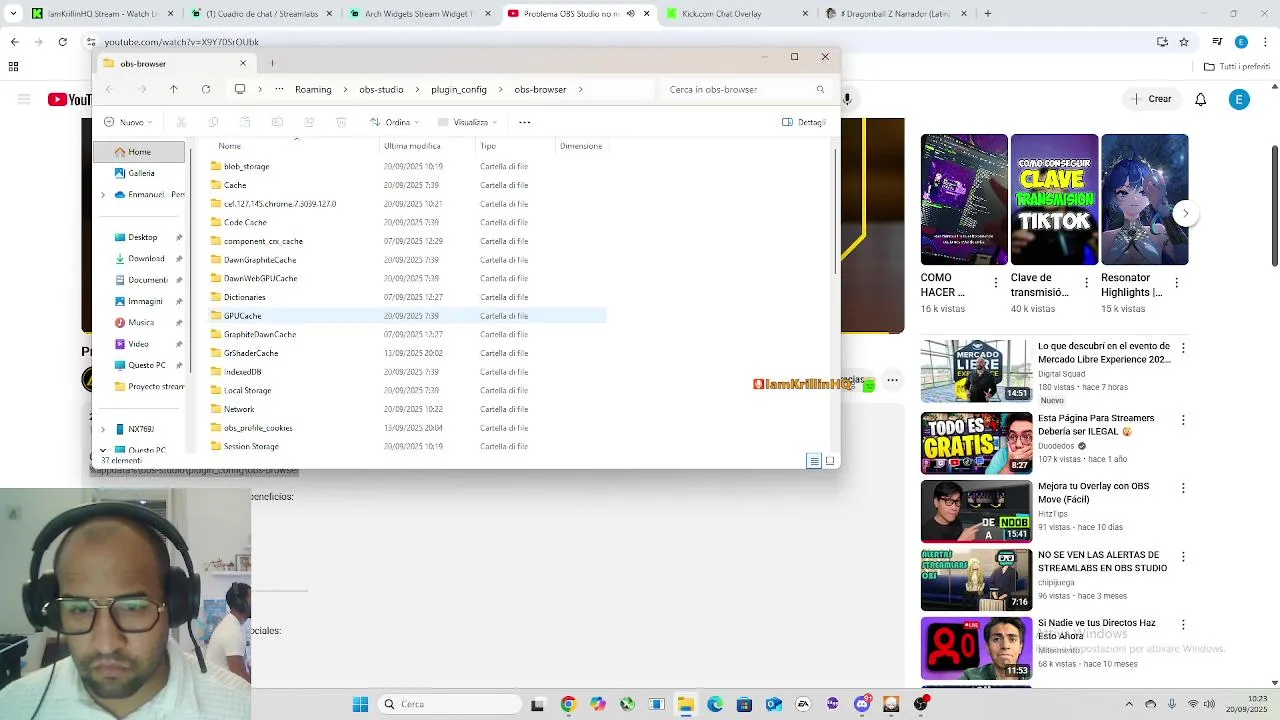Open the YouTube account avatar menu
The image size is (1280, 720).
pyautogui.click(x=1239, y=99)
